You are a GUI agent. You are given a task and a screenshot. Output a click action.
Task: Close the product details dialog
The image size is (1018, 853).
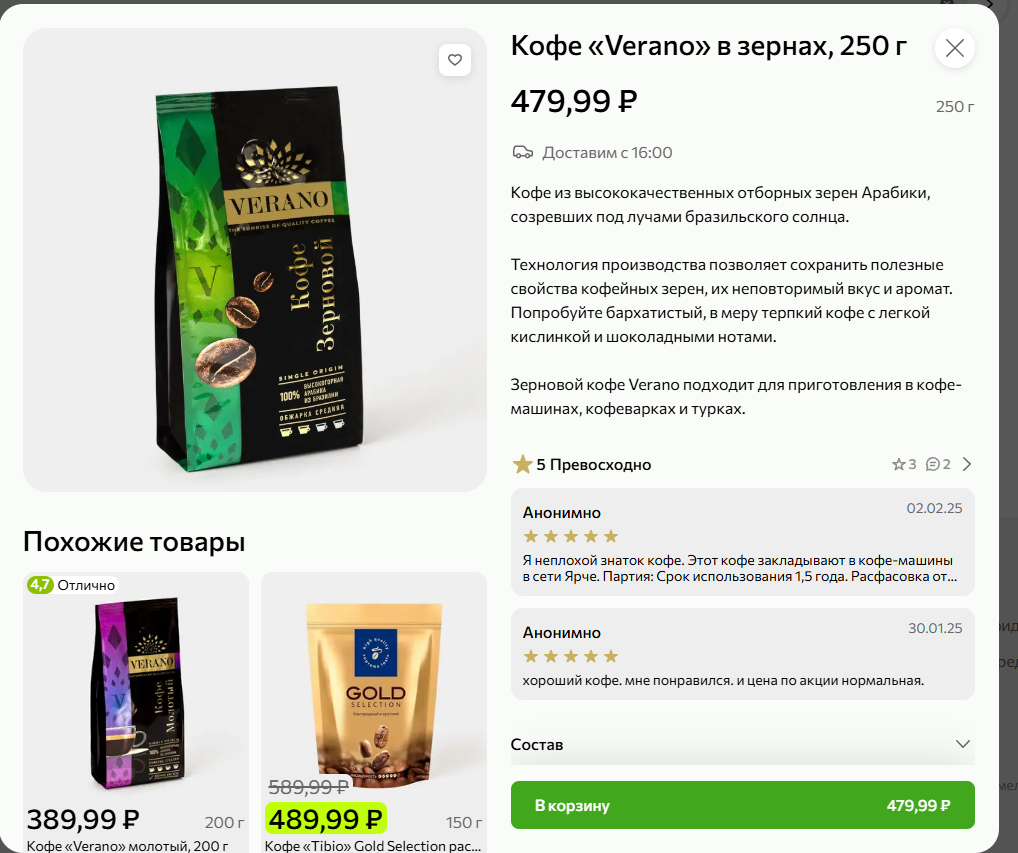(954, 48)
